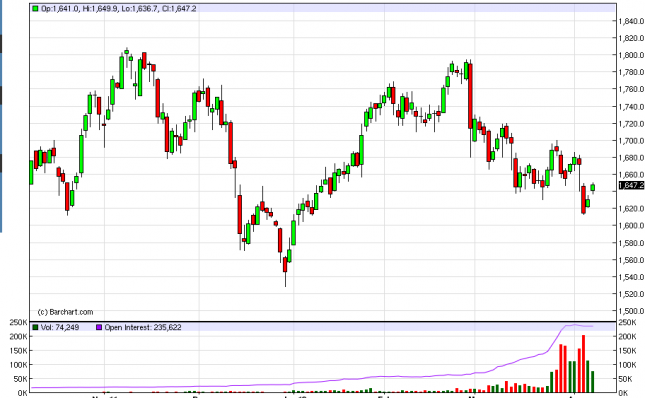This screenshot has height=398, width=645.
Task: Click the 1,600.0 price axis label
Action: [631, 225]
